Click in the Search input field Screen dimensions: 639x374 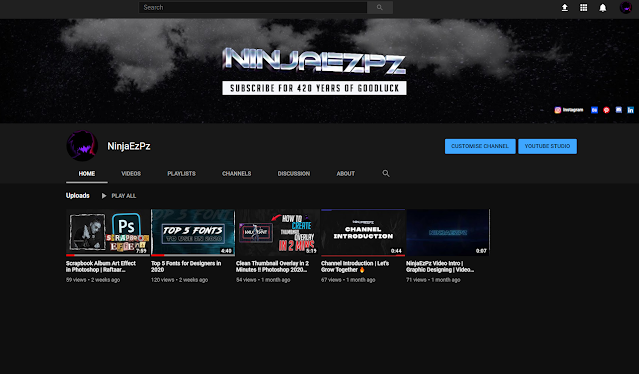click(253, 7)
